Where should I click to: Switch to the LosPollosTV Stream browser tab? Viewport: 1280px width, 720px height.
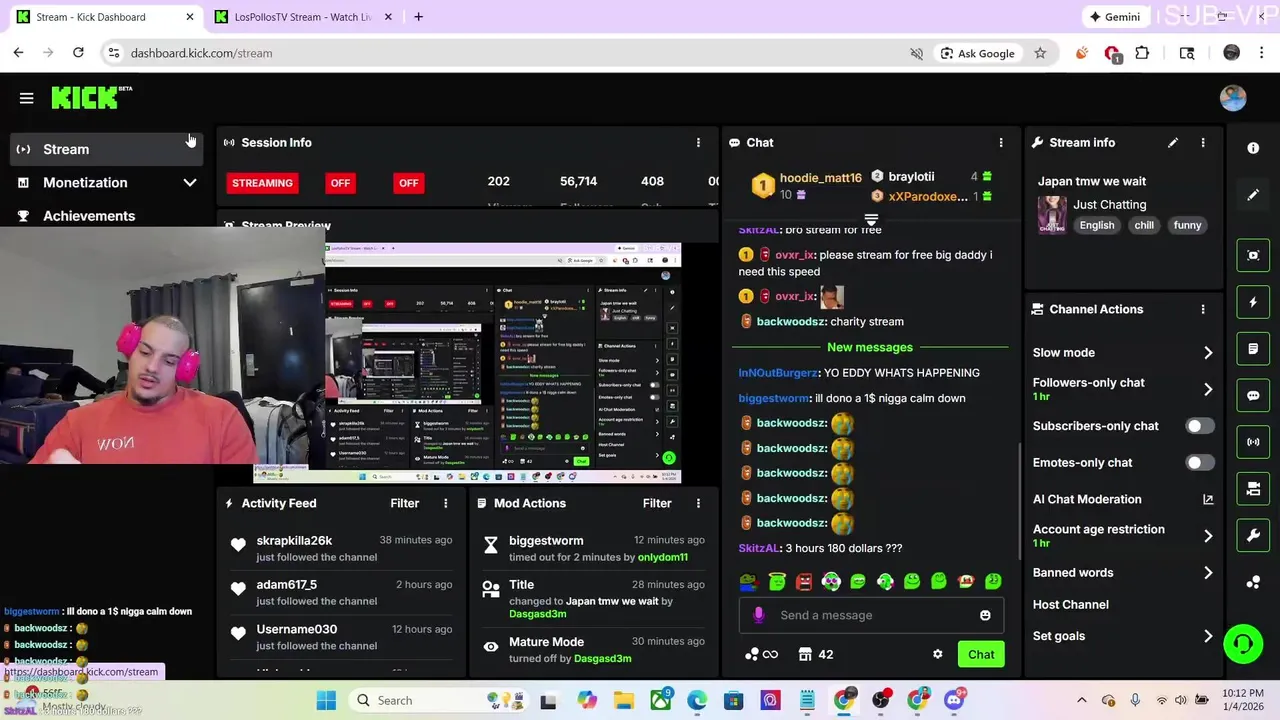tap(304, 17)
